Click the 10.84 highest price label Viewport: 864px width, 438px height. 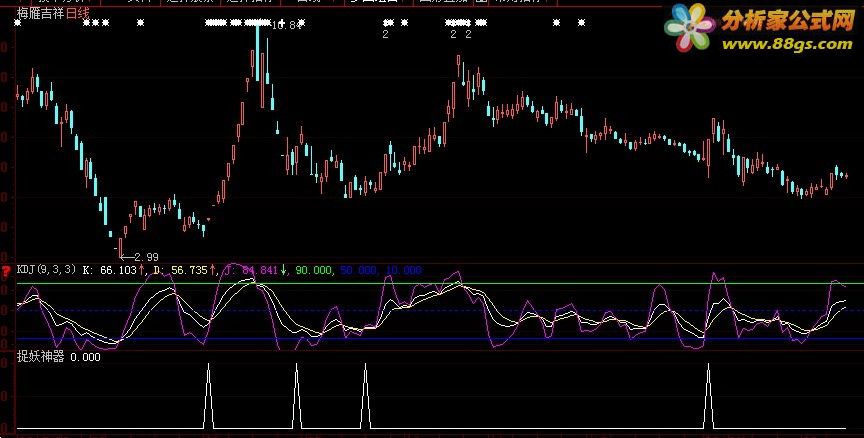tap(285, 25)
